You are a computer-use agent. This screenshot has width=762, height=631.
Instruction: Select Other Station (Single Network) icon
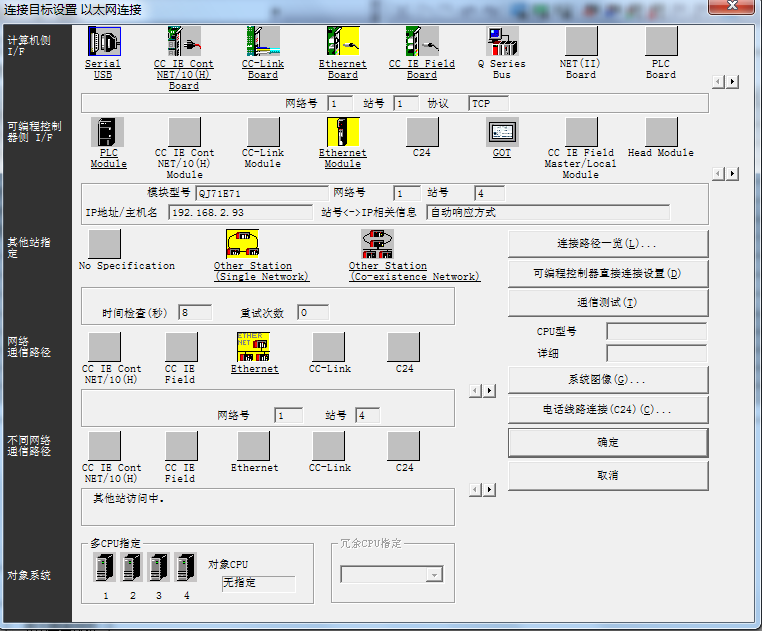[243, 244]
